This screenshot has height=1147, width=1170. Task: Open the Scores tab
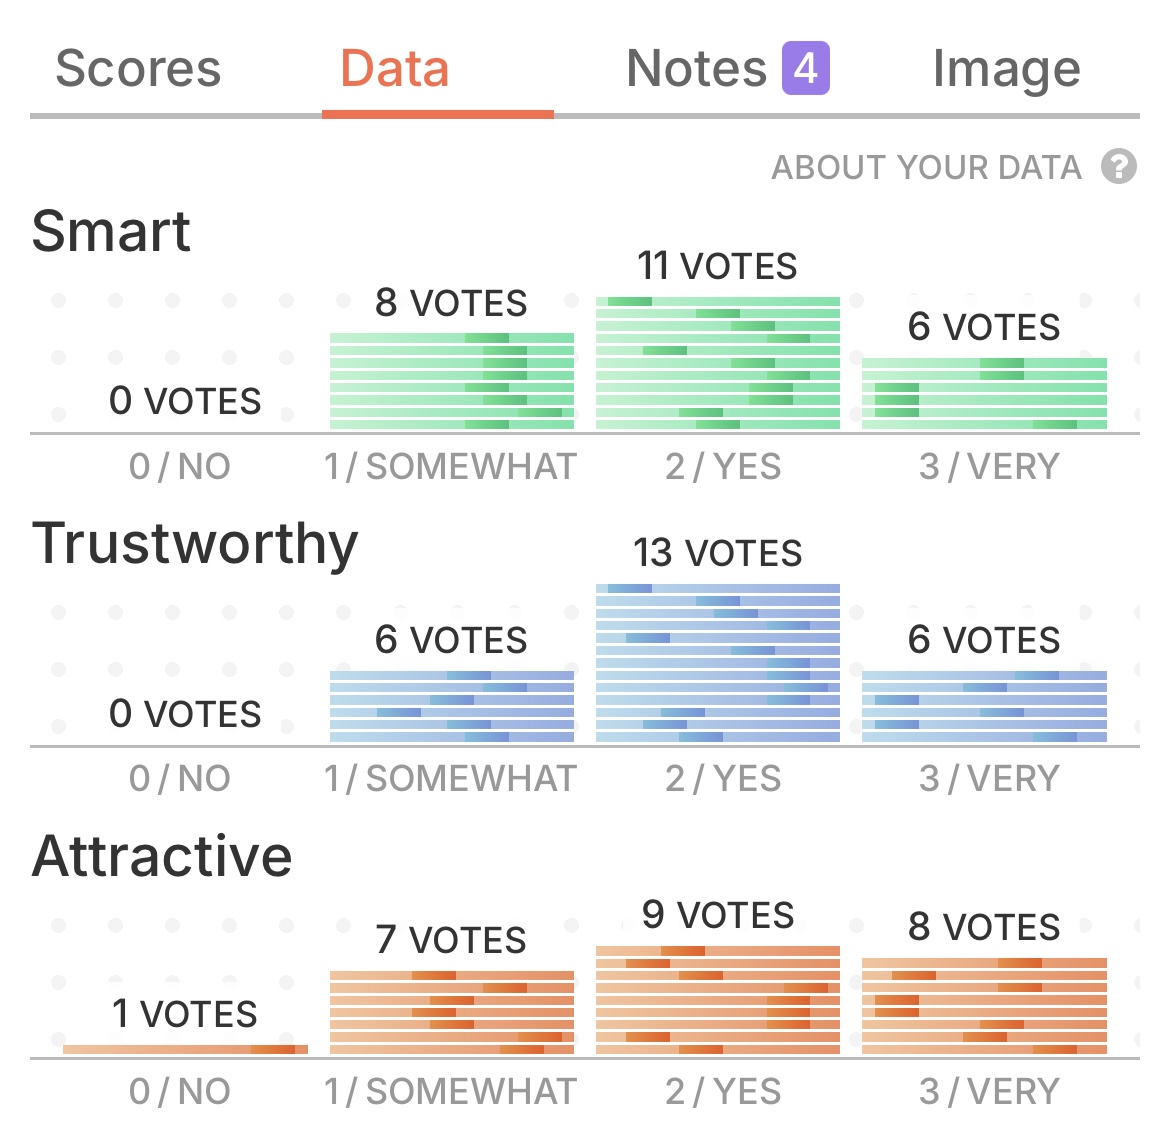(x=138, y=69)
